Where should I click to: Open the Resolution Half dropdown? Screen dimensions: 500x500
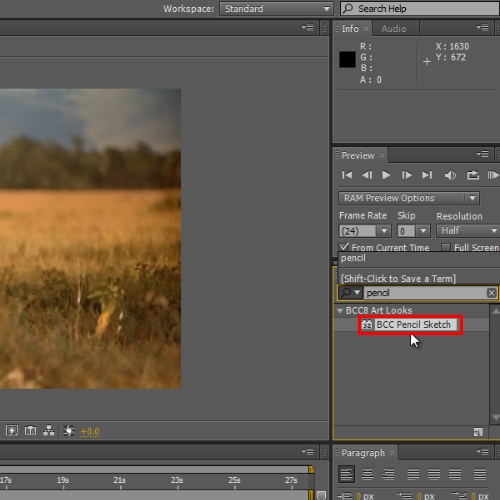468,231
